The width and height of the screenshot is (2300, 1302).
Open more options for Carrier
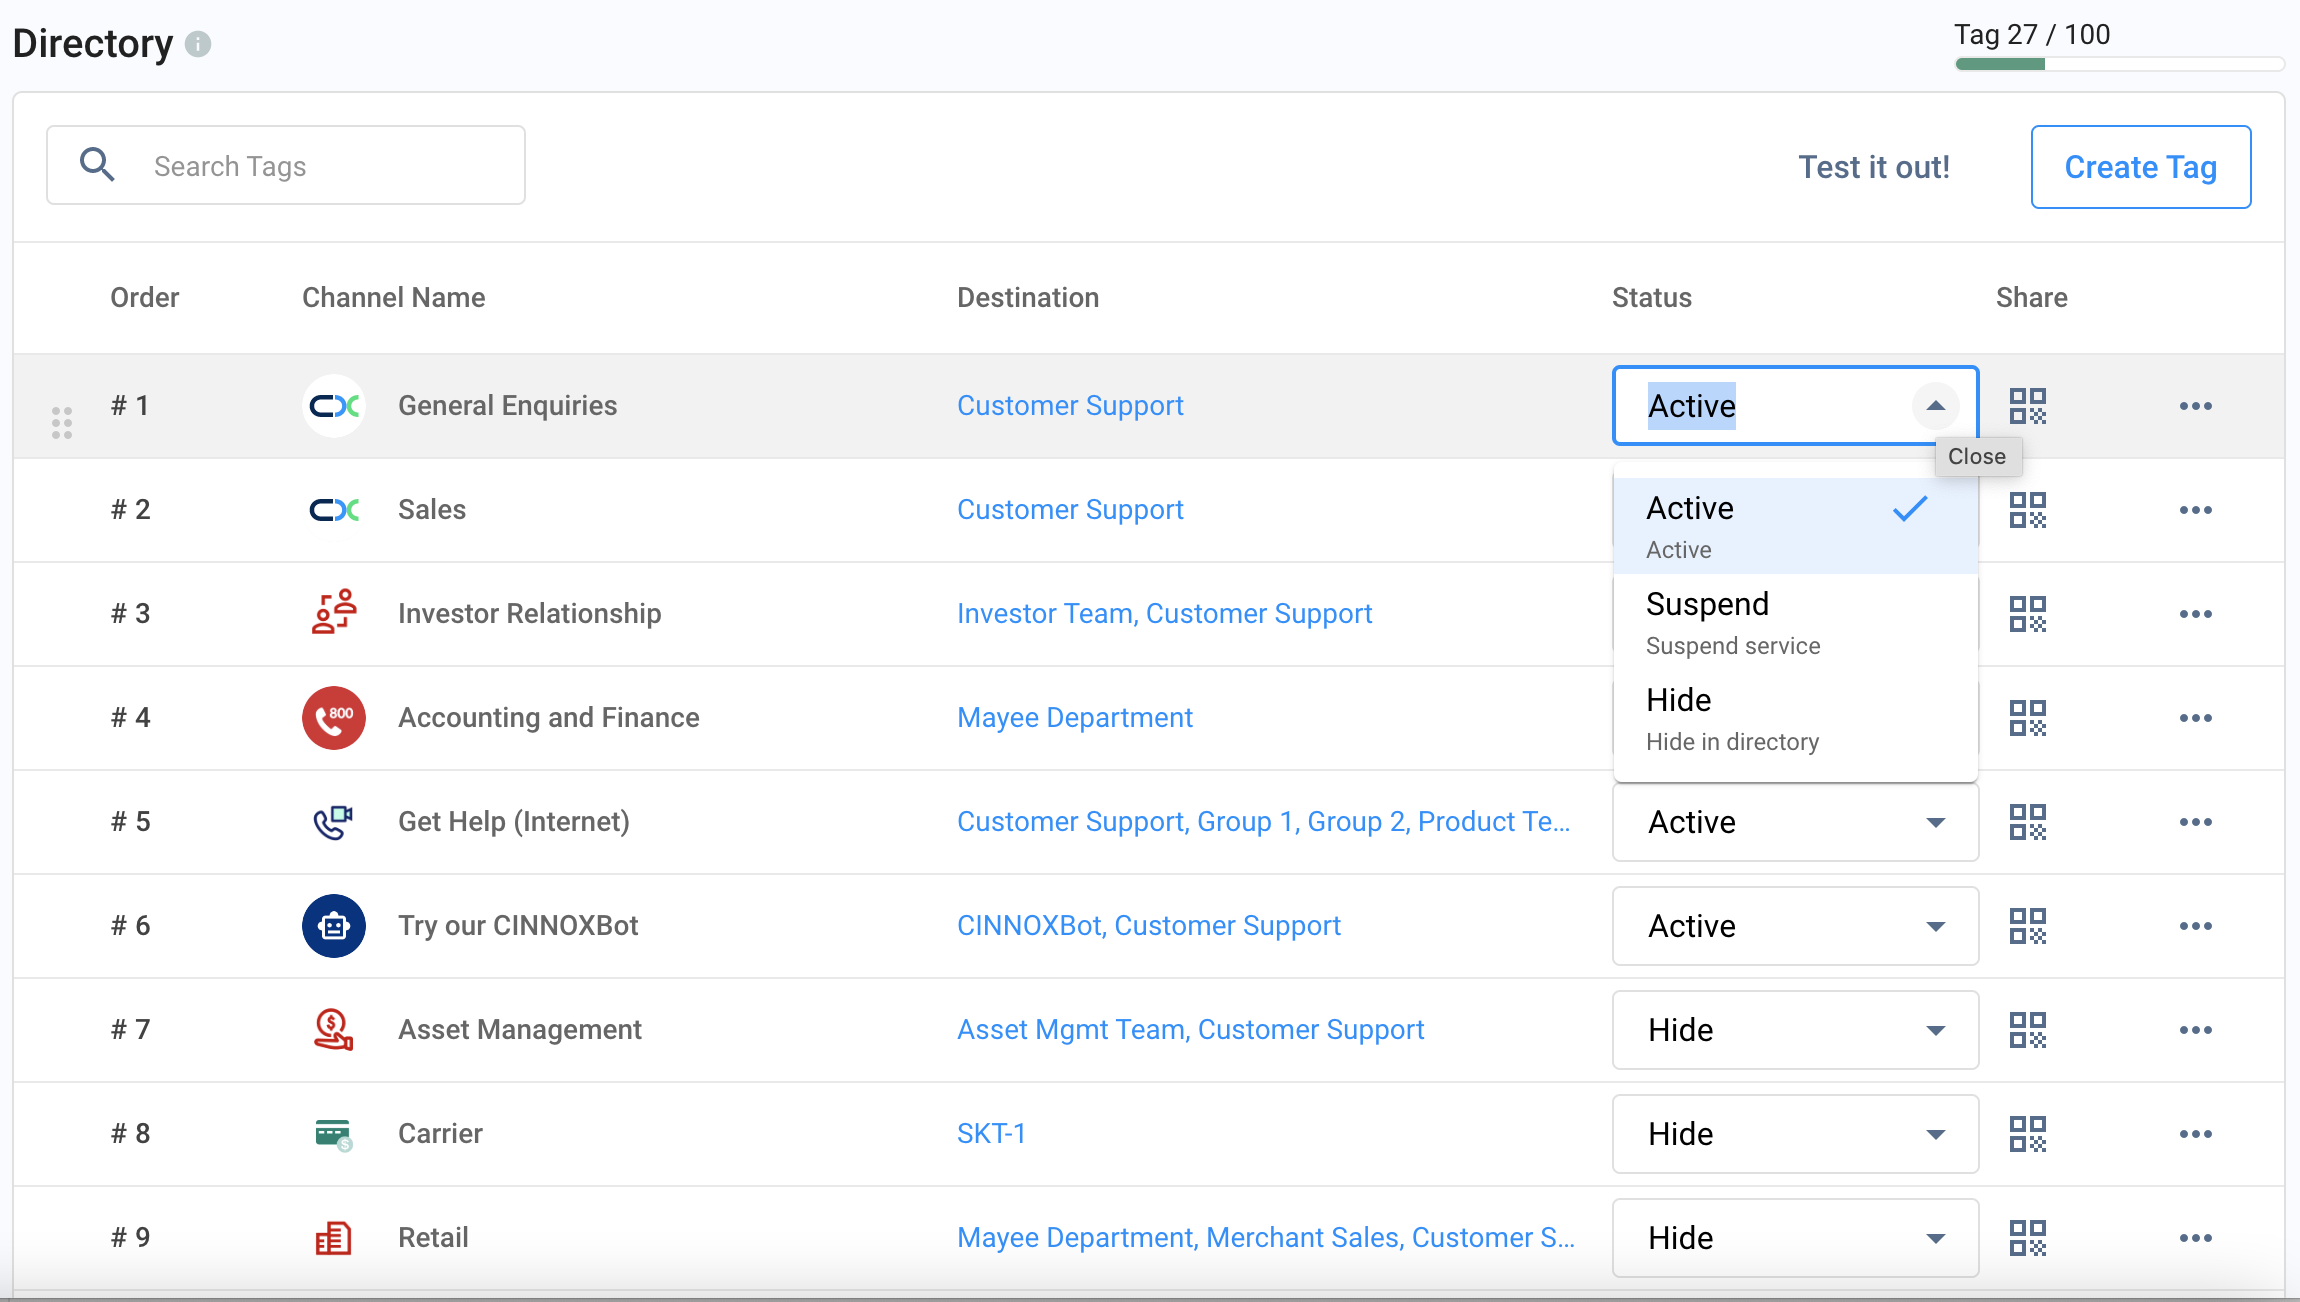(2196, 1134)
